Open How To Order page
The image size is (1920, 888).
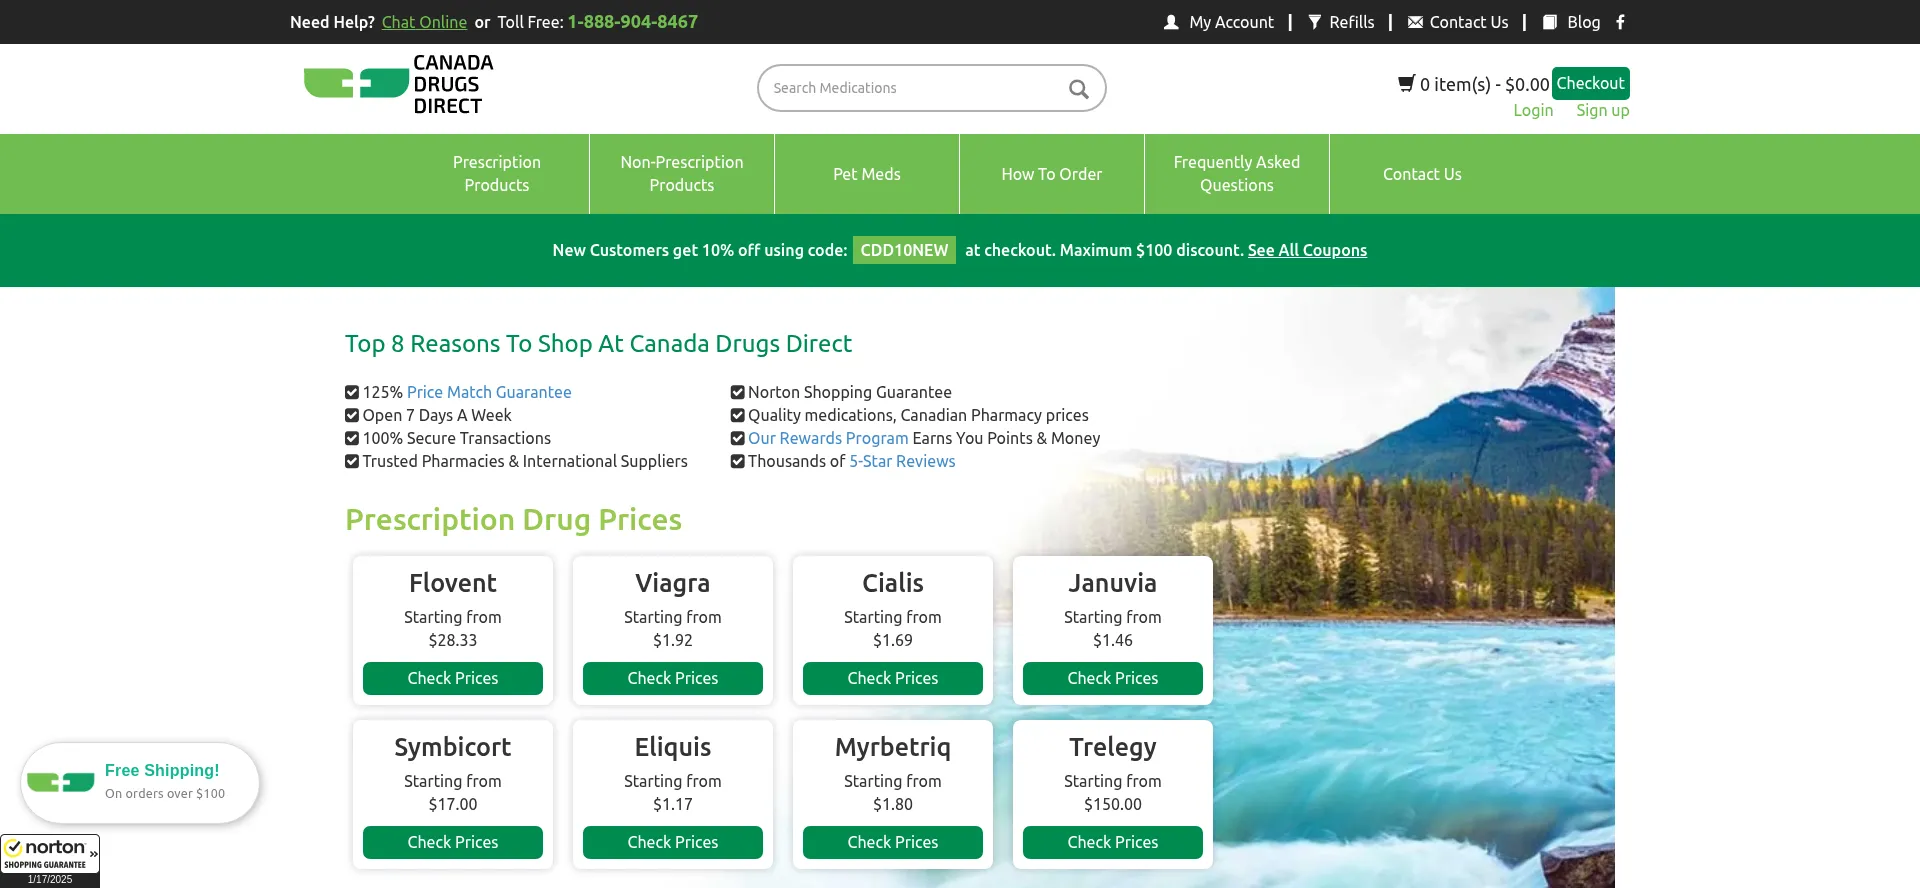point(1052,174)
